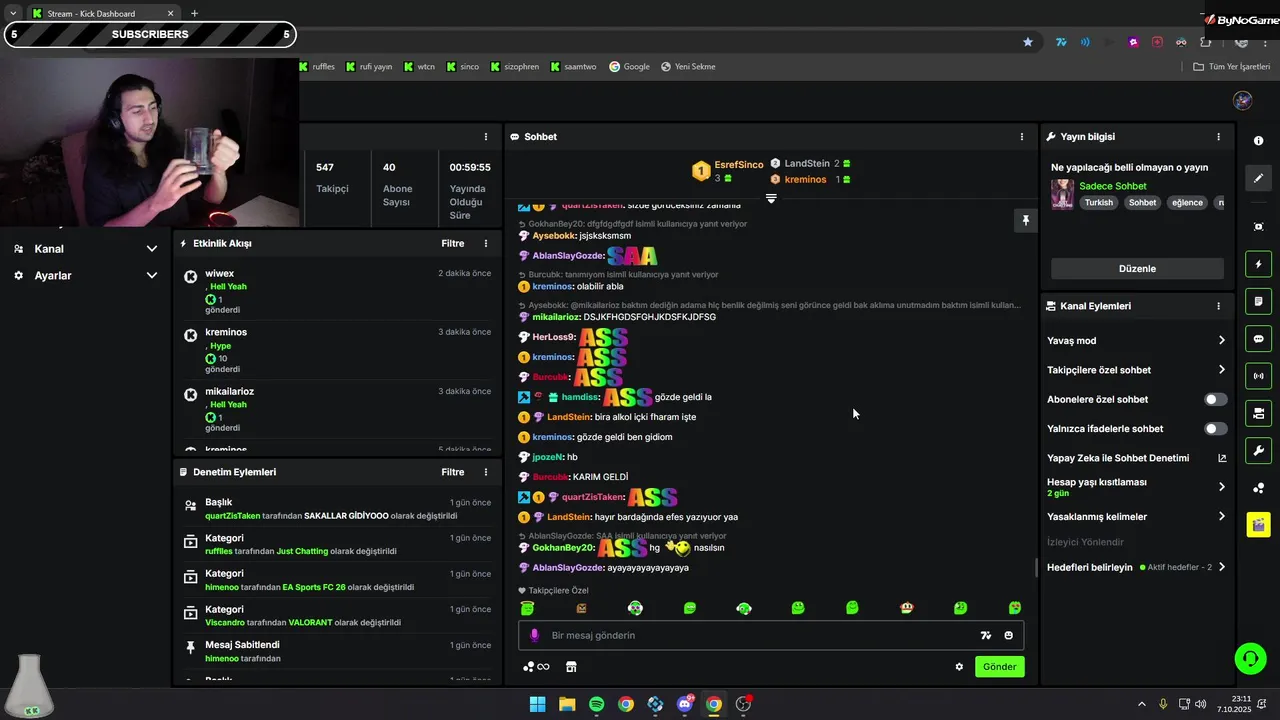Click the Düzenle button

1137,268
